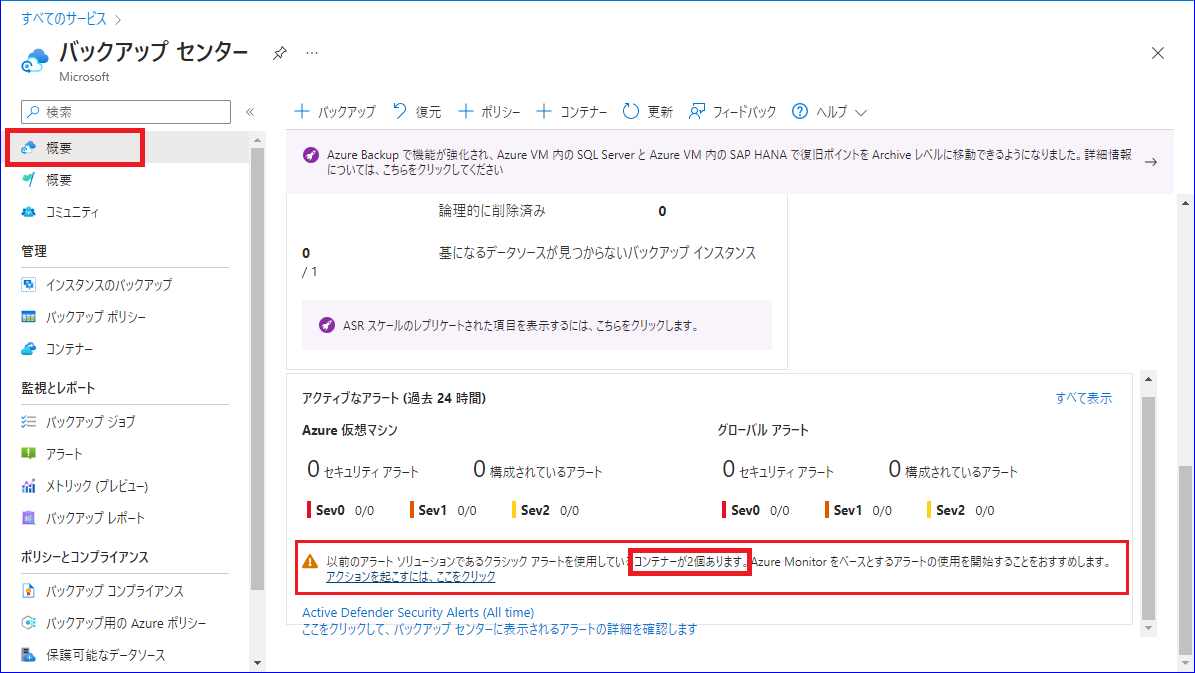The width and height of the screenshot is (1195, 673).
Task: Click the scroll-up arrow beside the Azure Backup banner
Action: 1184,203
